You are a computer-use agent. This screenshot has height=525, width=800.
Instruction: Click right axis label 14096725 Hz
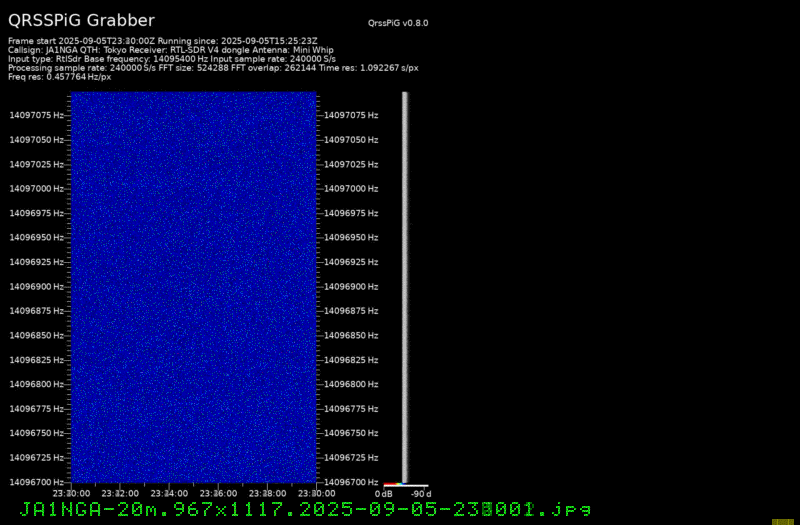(x=351, y=458)
